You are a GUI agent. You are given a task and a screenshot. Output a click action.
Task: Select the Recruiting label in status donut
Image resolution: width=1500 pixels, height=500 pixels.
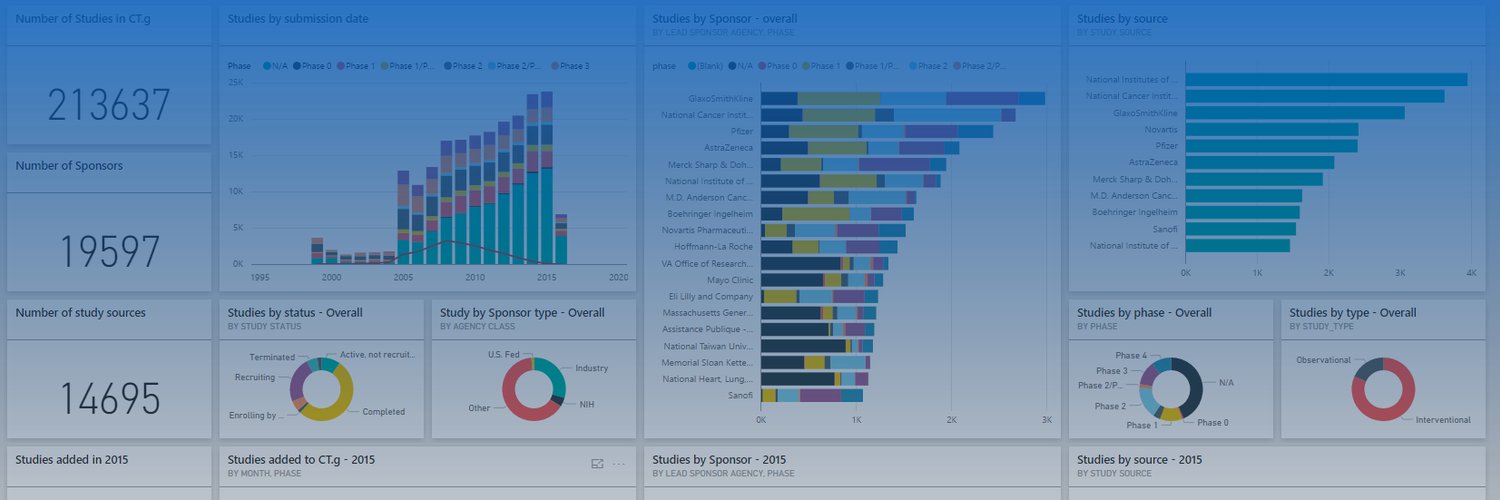254,378
